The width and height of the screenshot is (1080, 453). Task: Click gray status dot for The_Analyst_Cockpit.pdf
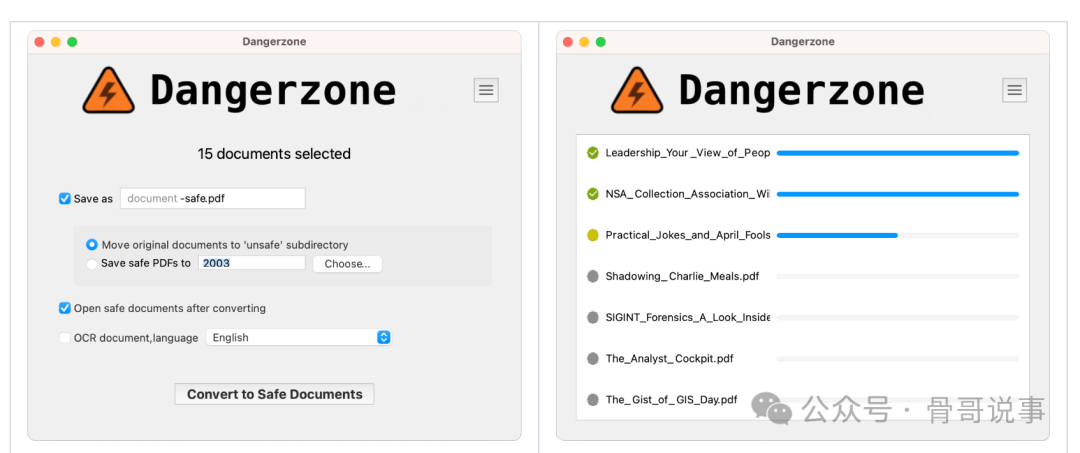tap(592, 359)
